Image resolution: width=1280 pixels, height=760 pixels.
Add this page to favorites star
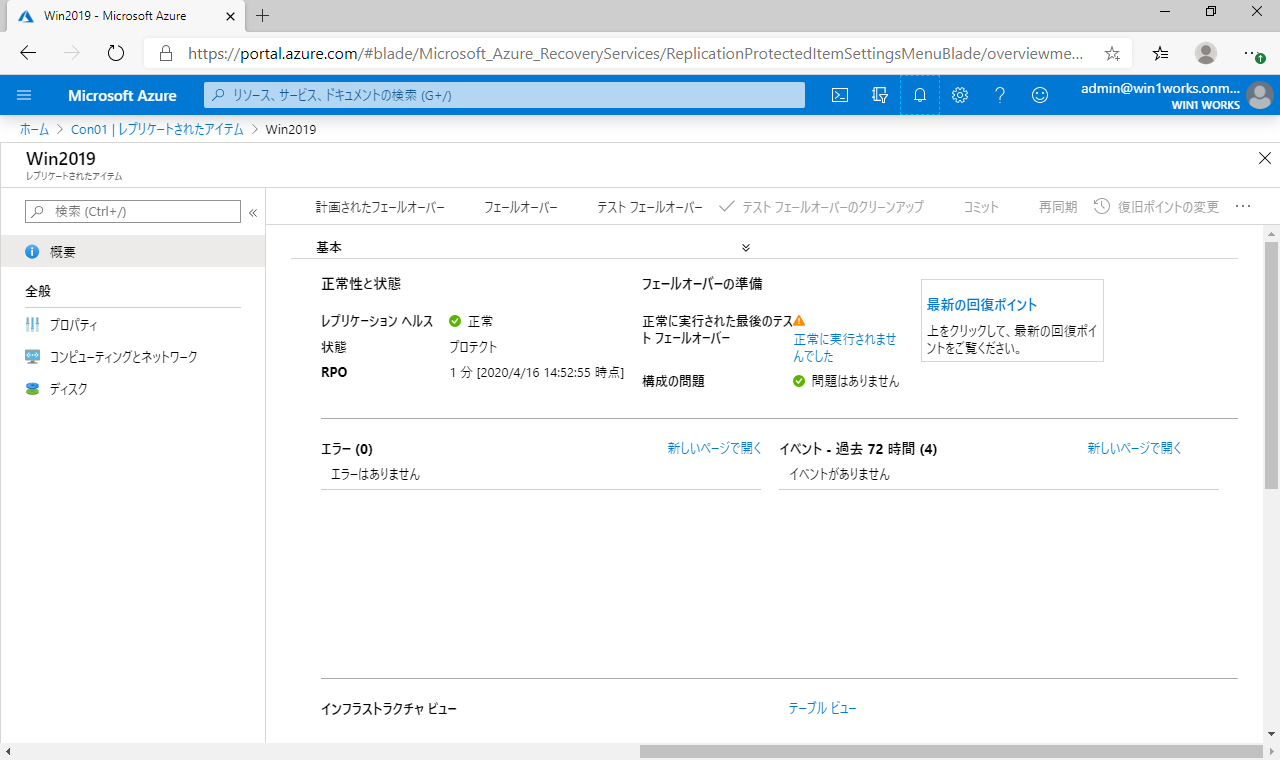coord(1112,53)
